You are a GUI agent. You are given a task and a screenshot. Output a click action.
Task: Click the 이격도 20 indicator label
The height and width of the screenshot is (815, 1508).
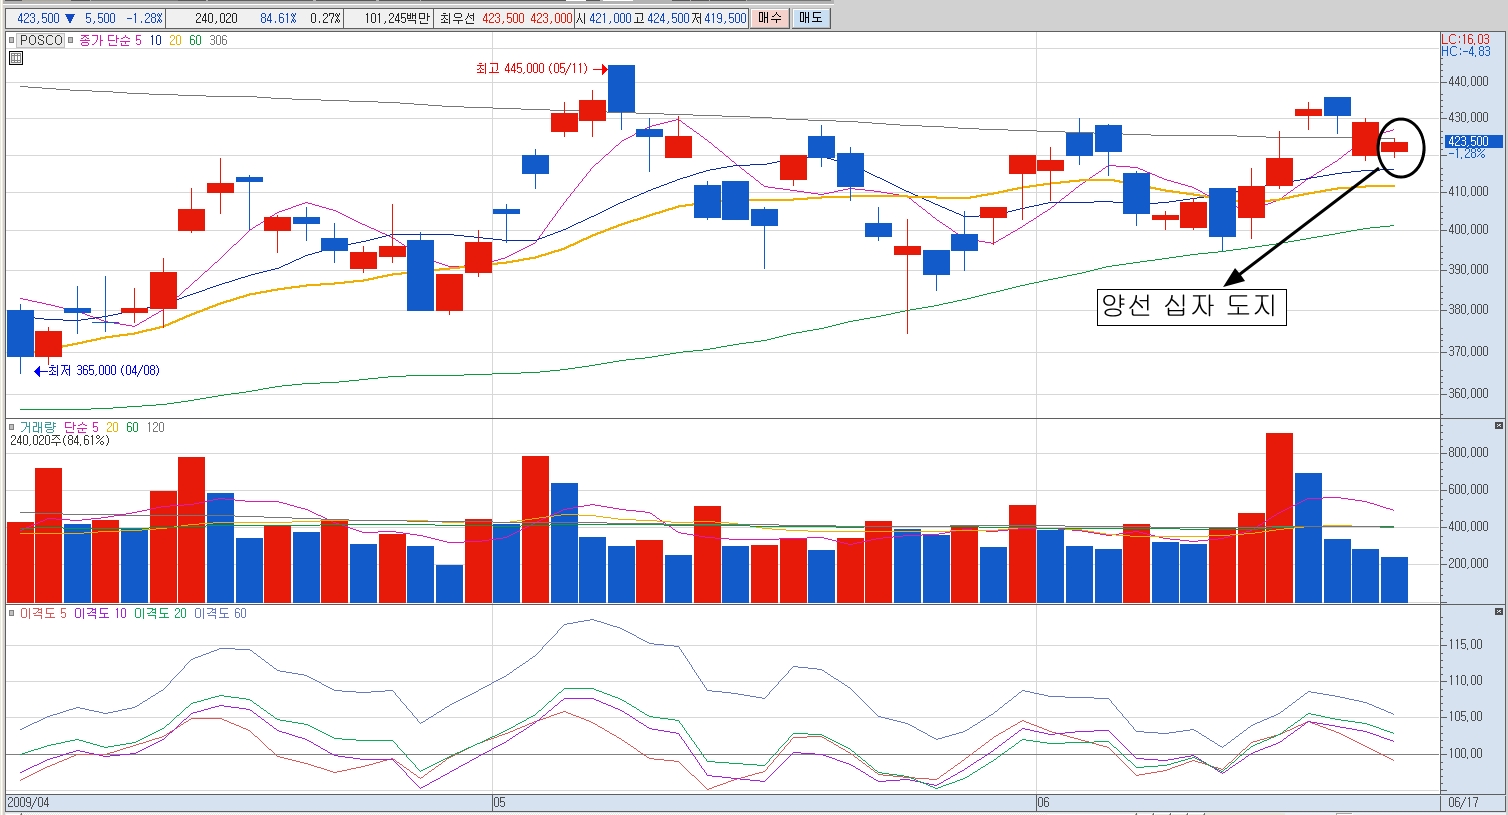[160, 613]
